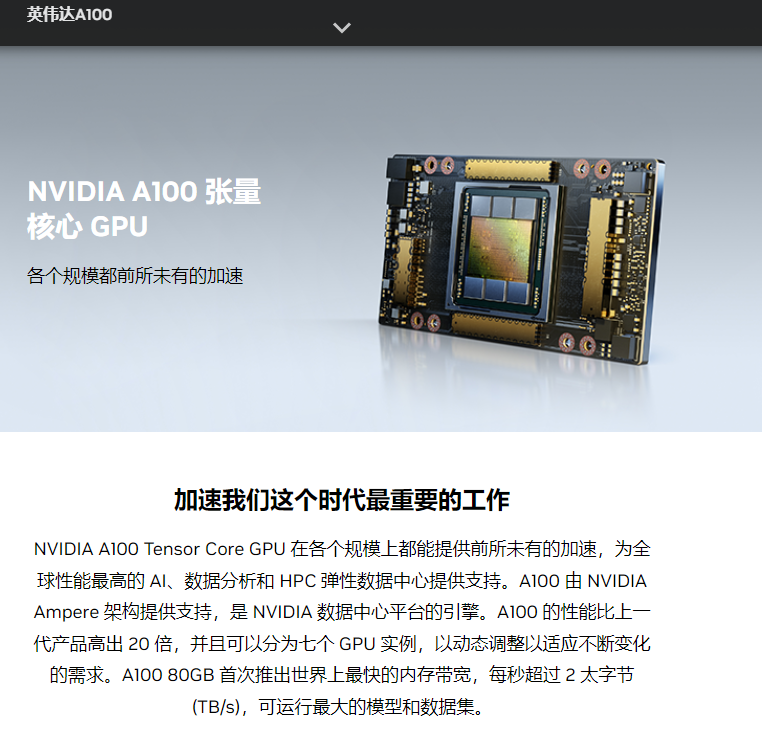The image size is (762, 749).
Task: Click the HPC text in the description
Action: coord(298,581)
